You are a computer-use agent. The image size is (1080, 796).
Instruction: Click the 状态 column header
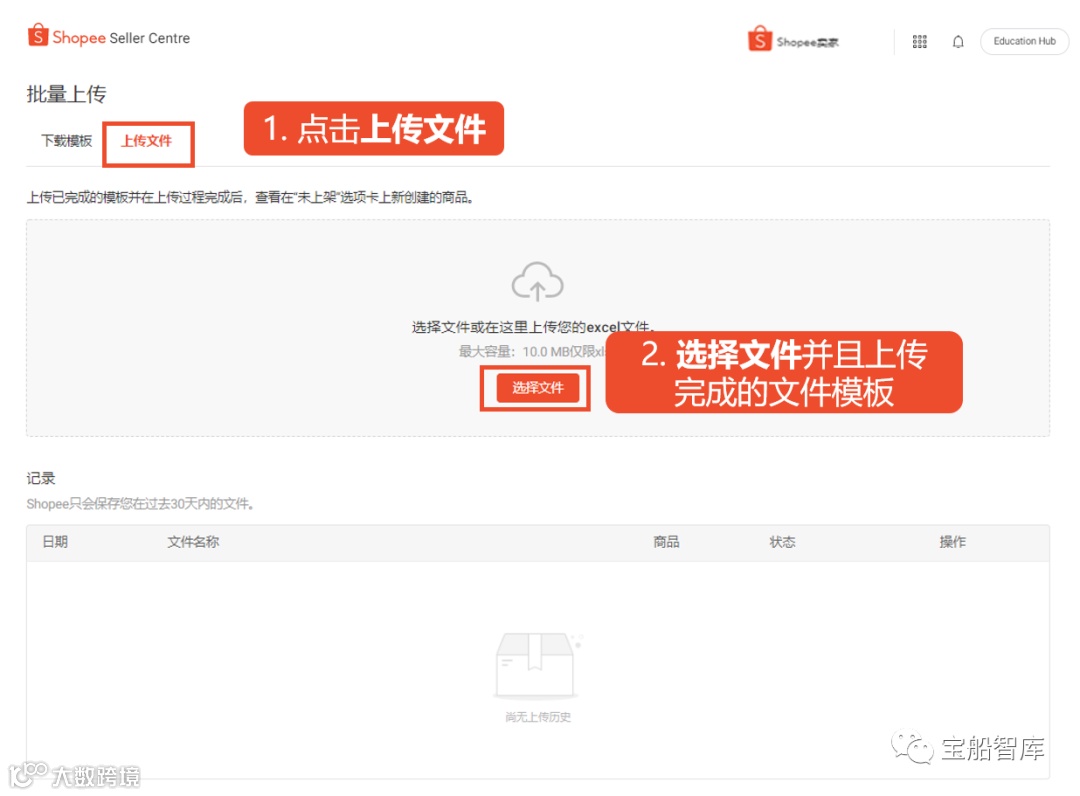782,542
